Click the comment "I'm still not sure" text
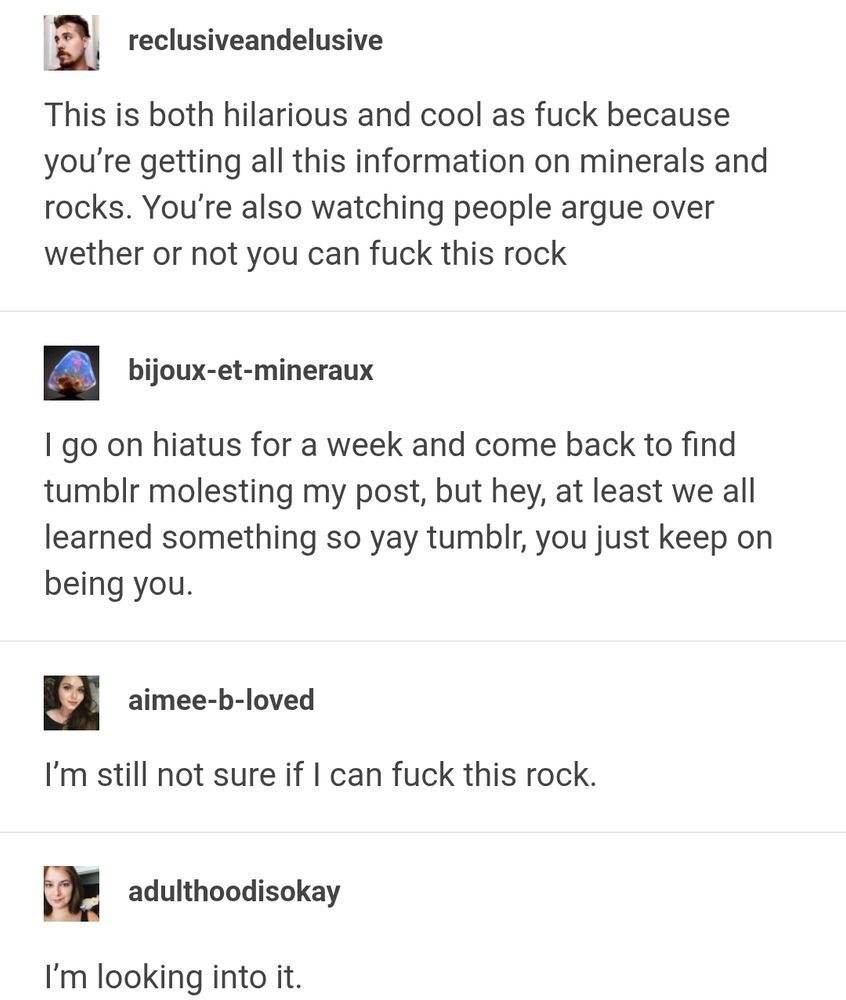 [320, 774]
